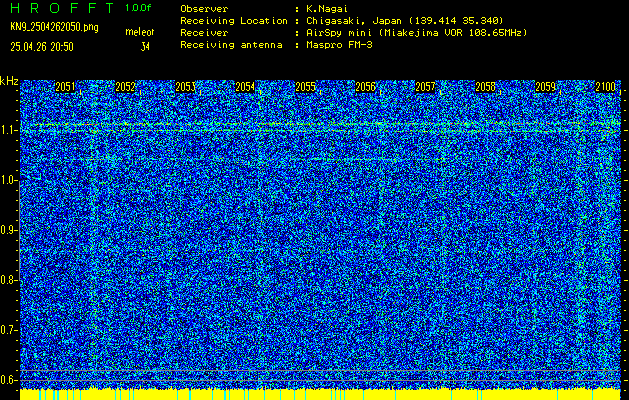Viewport: 629px width, 400px height.
Task: Click the Receiving Location field label
Action: click(x=234, y=21)
